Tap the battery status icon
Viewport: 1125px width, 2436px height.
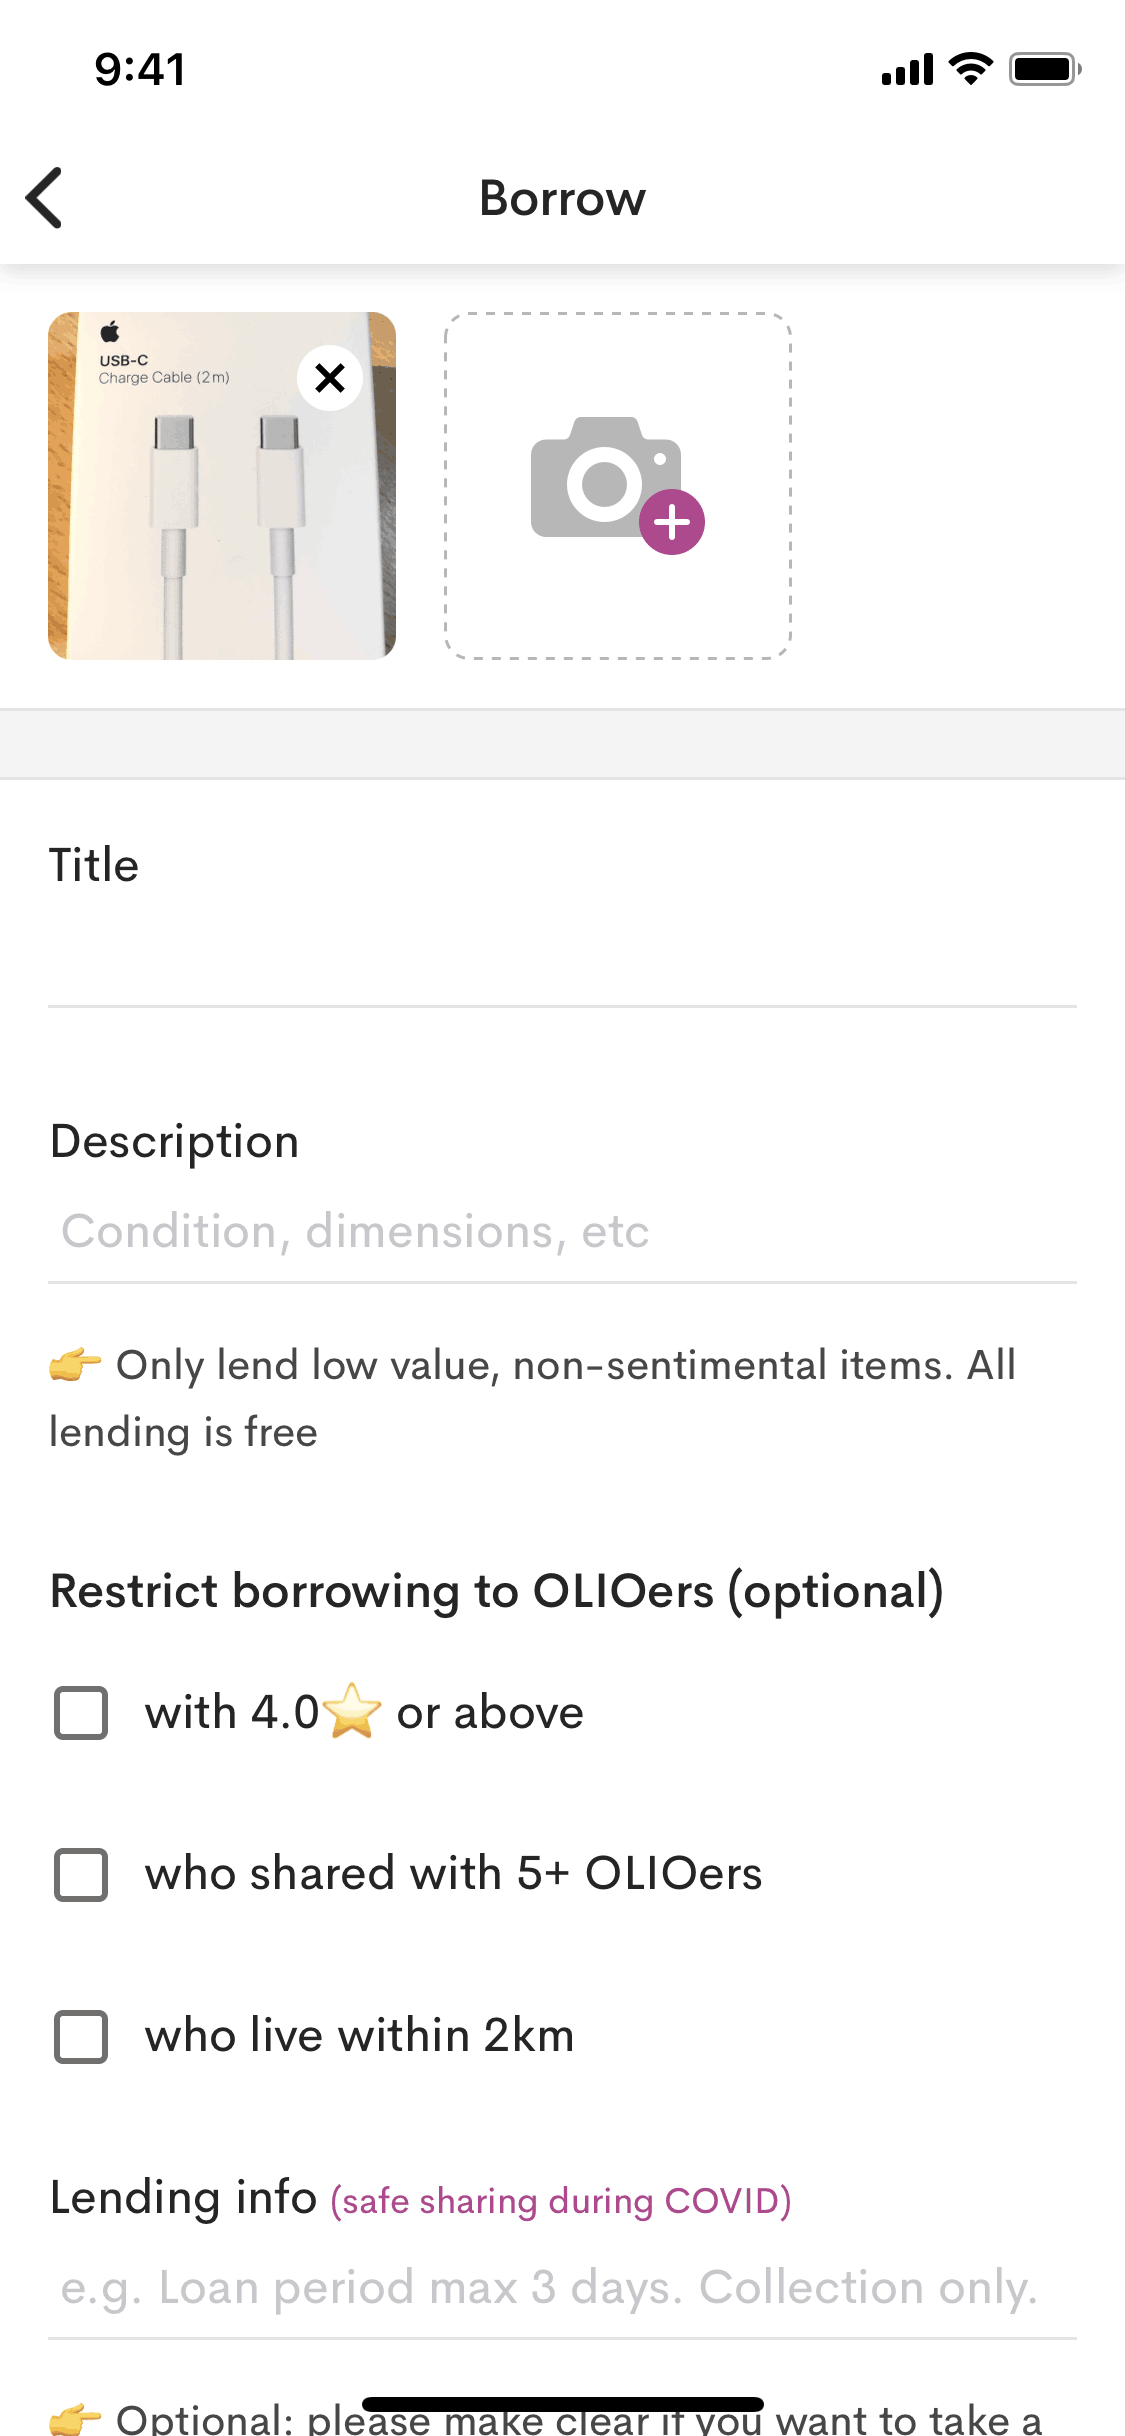point(1045,69)
